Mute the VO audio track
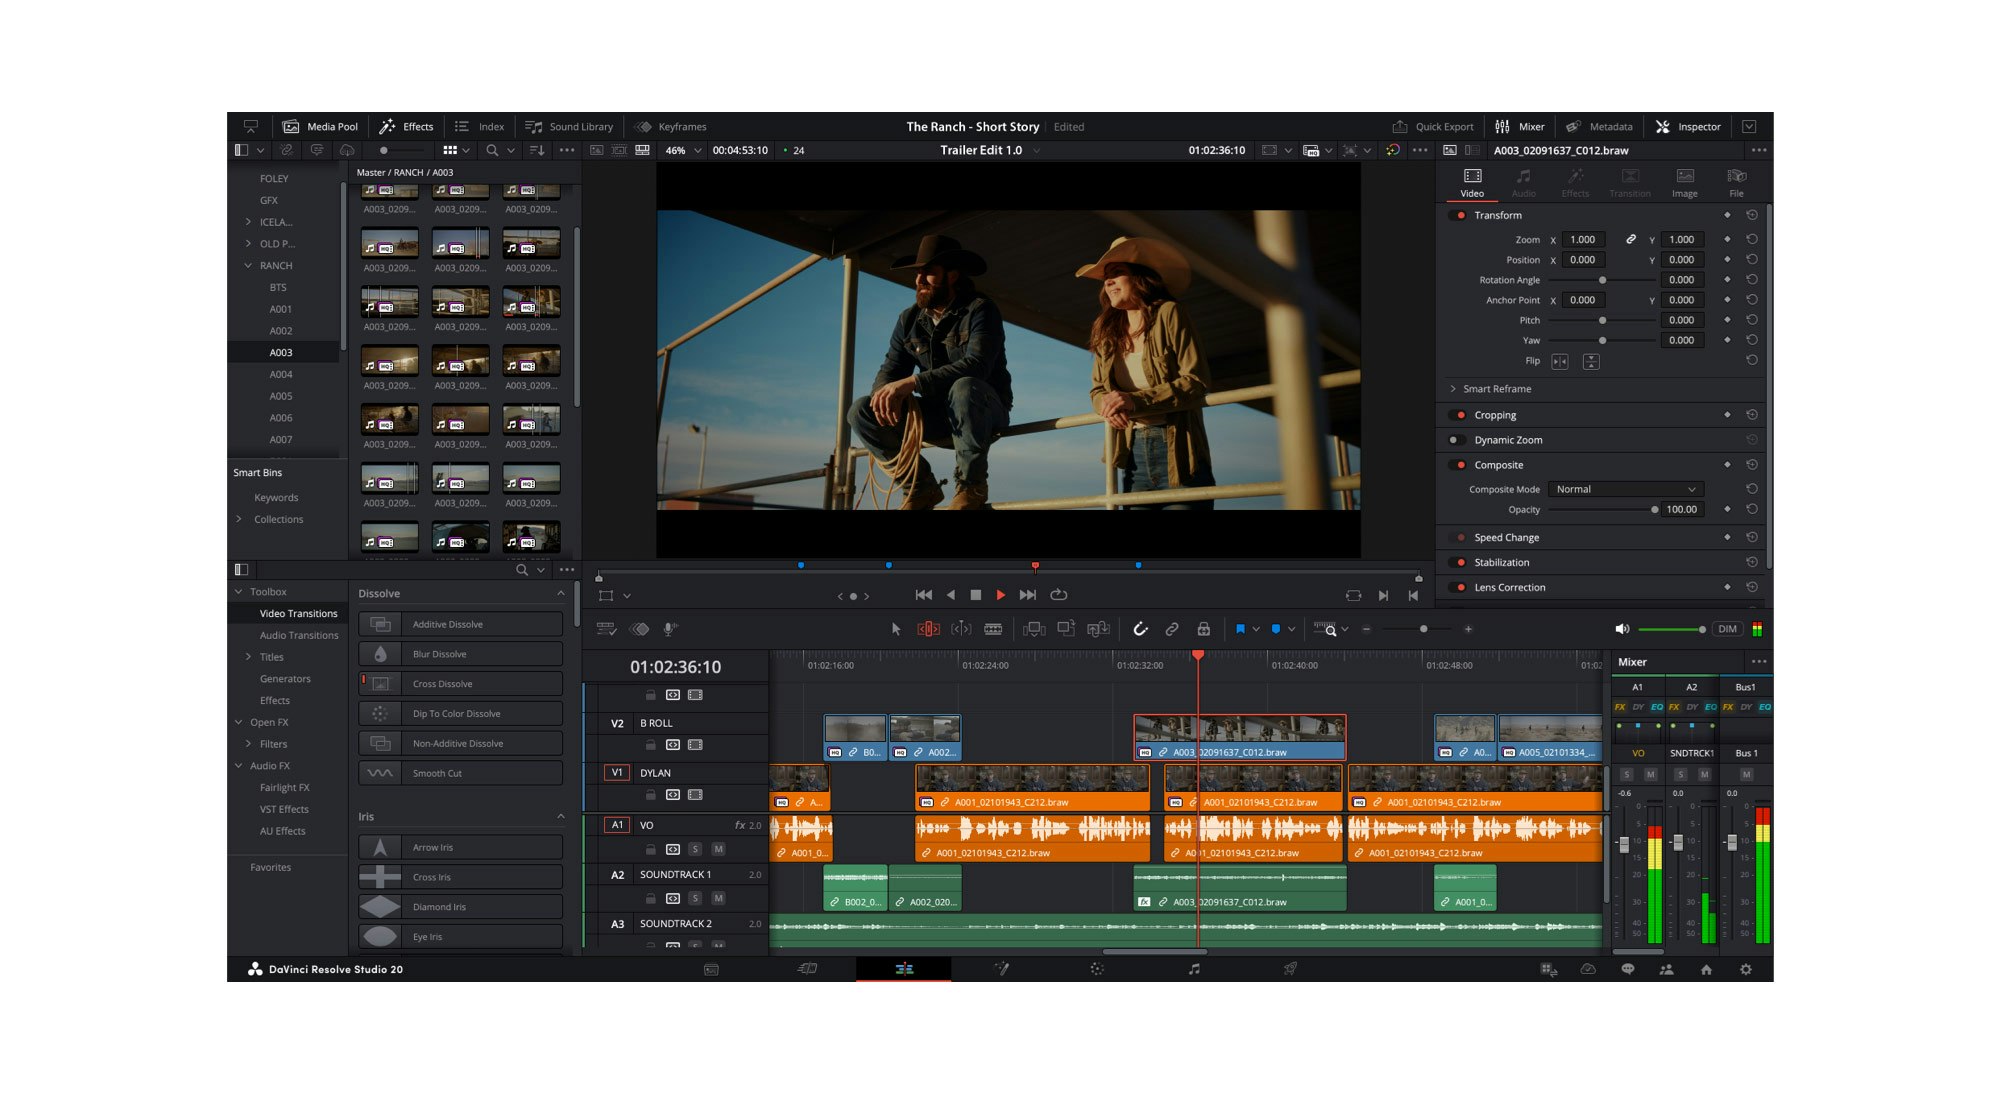The height and width of the screenshot is (1094, 2000). coord(717,848)
